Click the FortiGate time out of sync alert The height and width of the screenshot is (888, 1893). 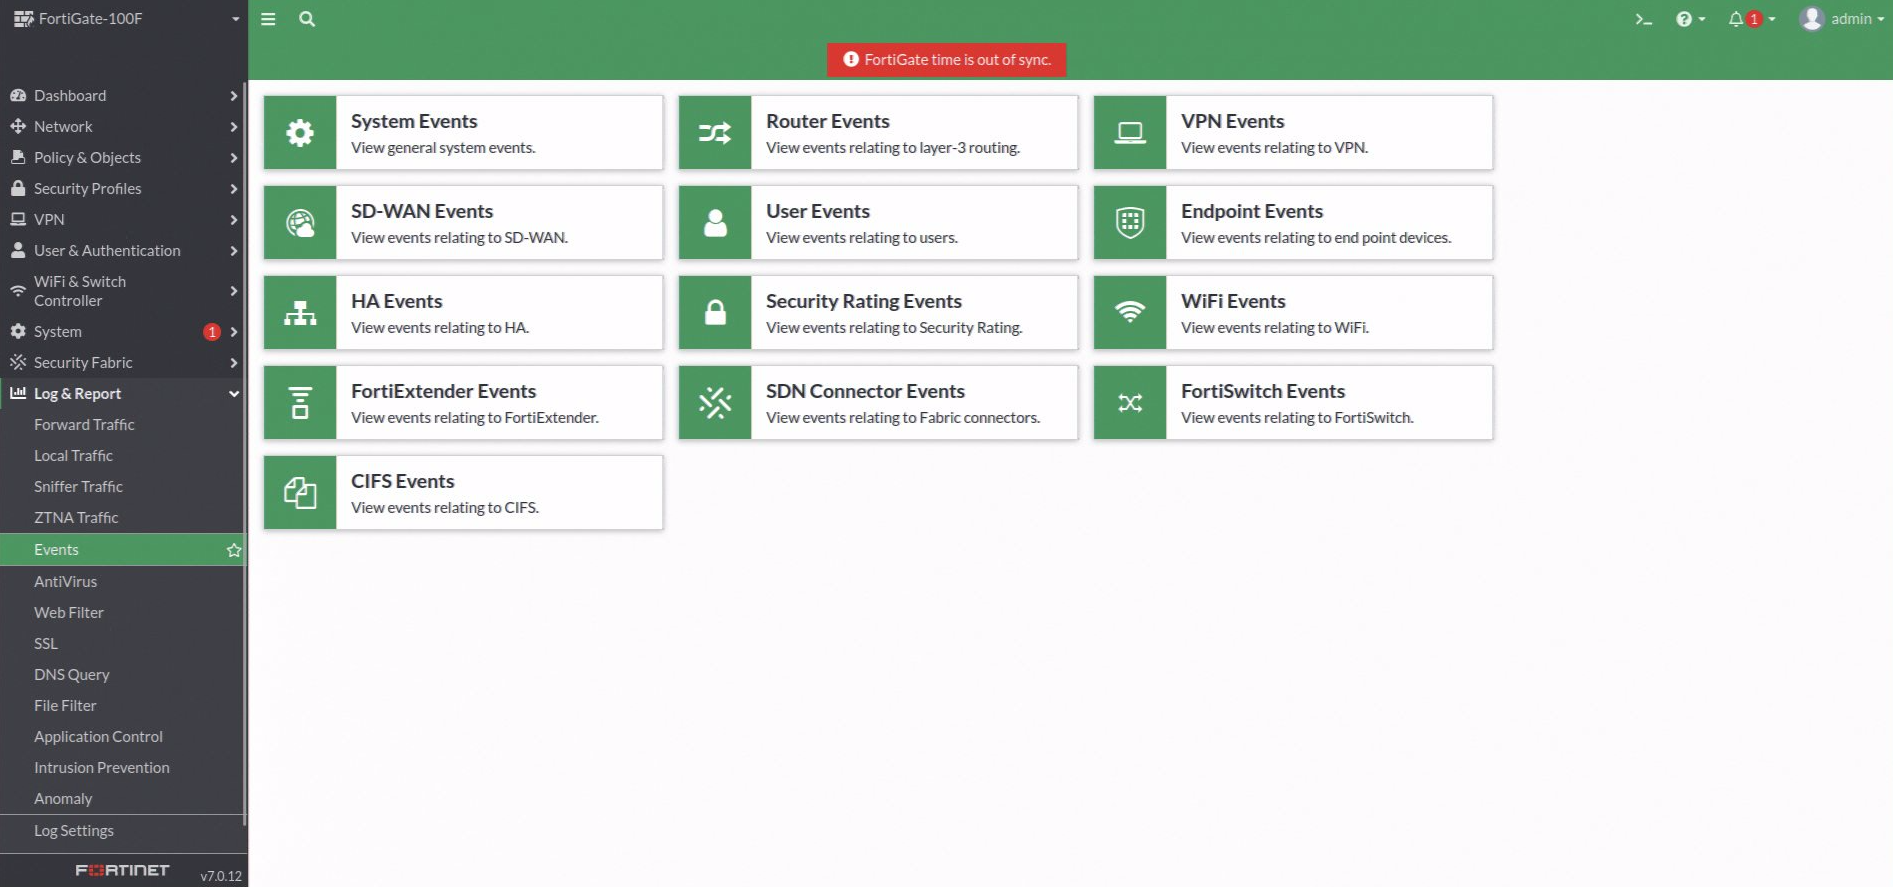pos(946,60)
